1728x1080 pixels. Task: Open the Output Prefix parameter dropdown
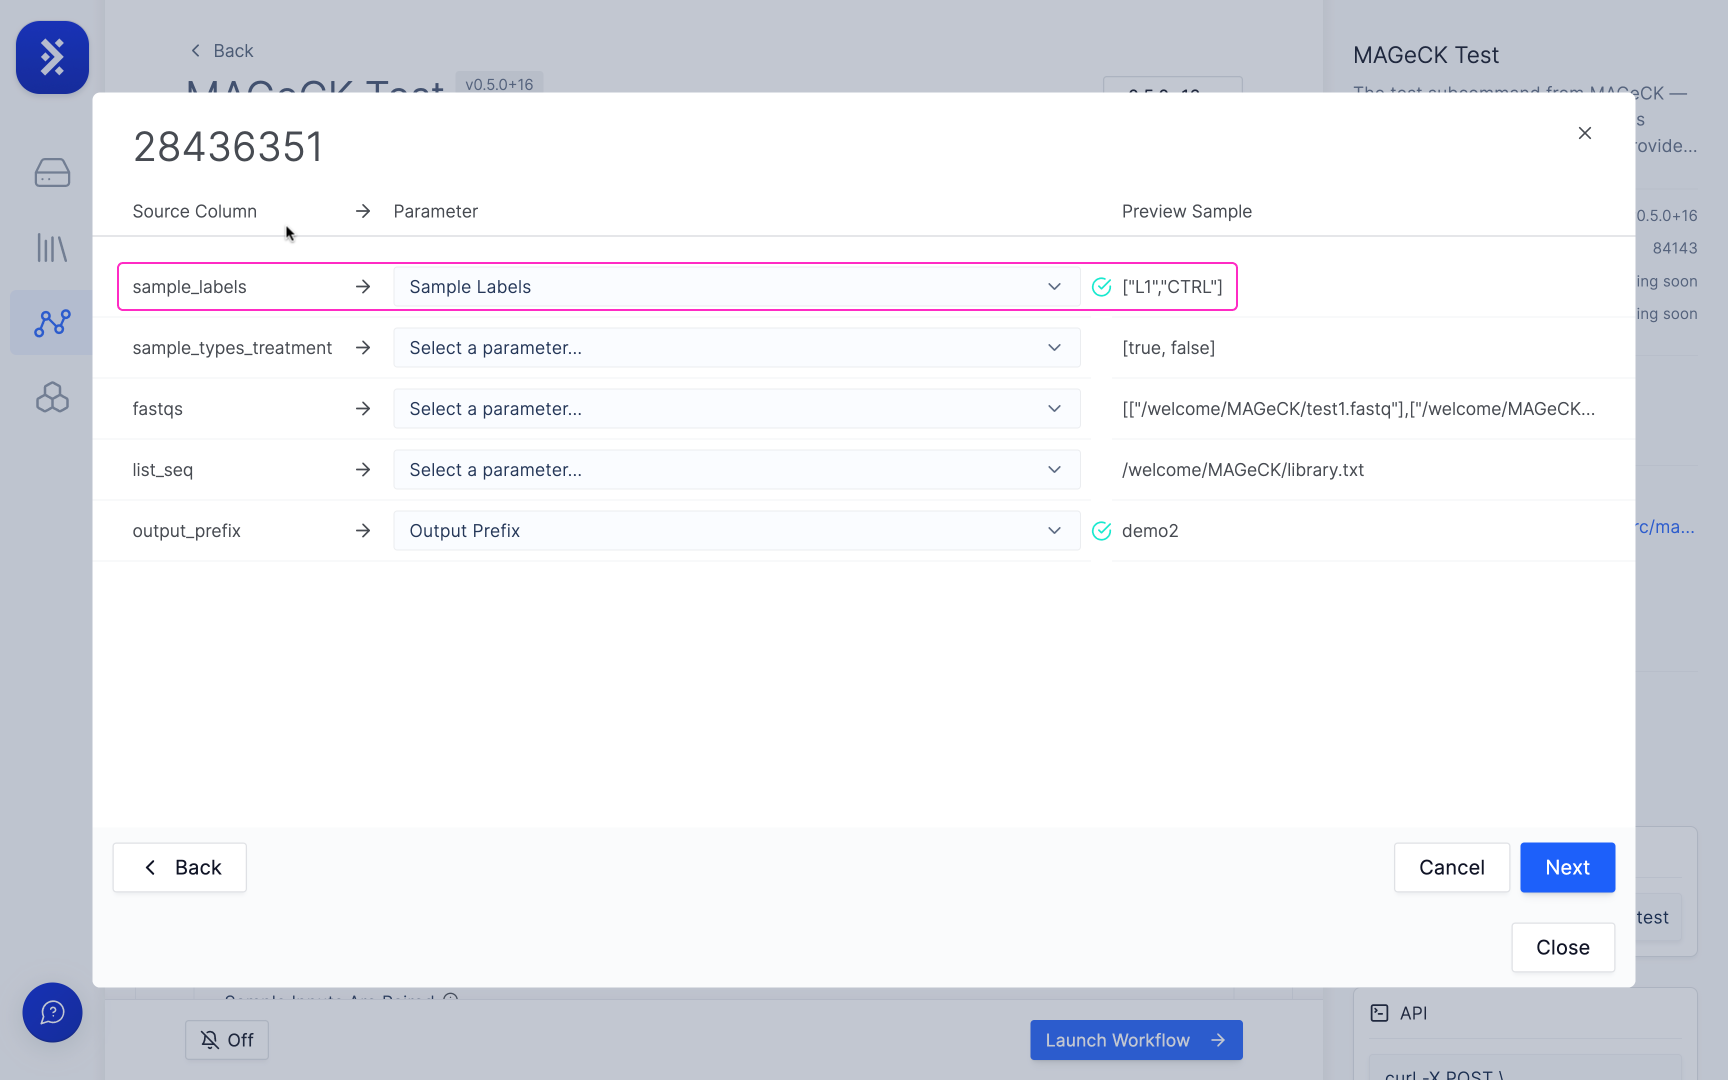736,531
